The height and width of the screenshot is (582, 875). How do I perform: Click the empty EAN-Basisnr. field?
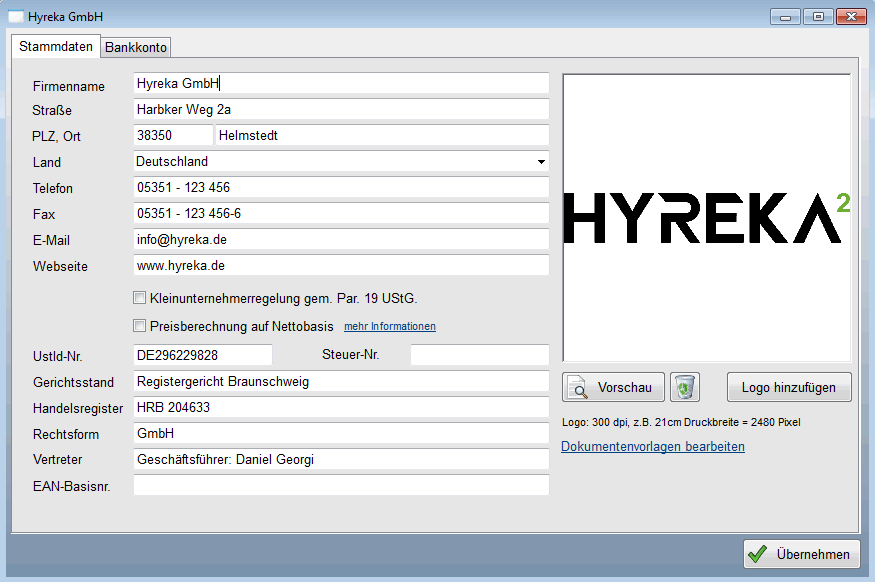tap(341, 485)
